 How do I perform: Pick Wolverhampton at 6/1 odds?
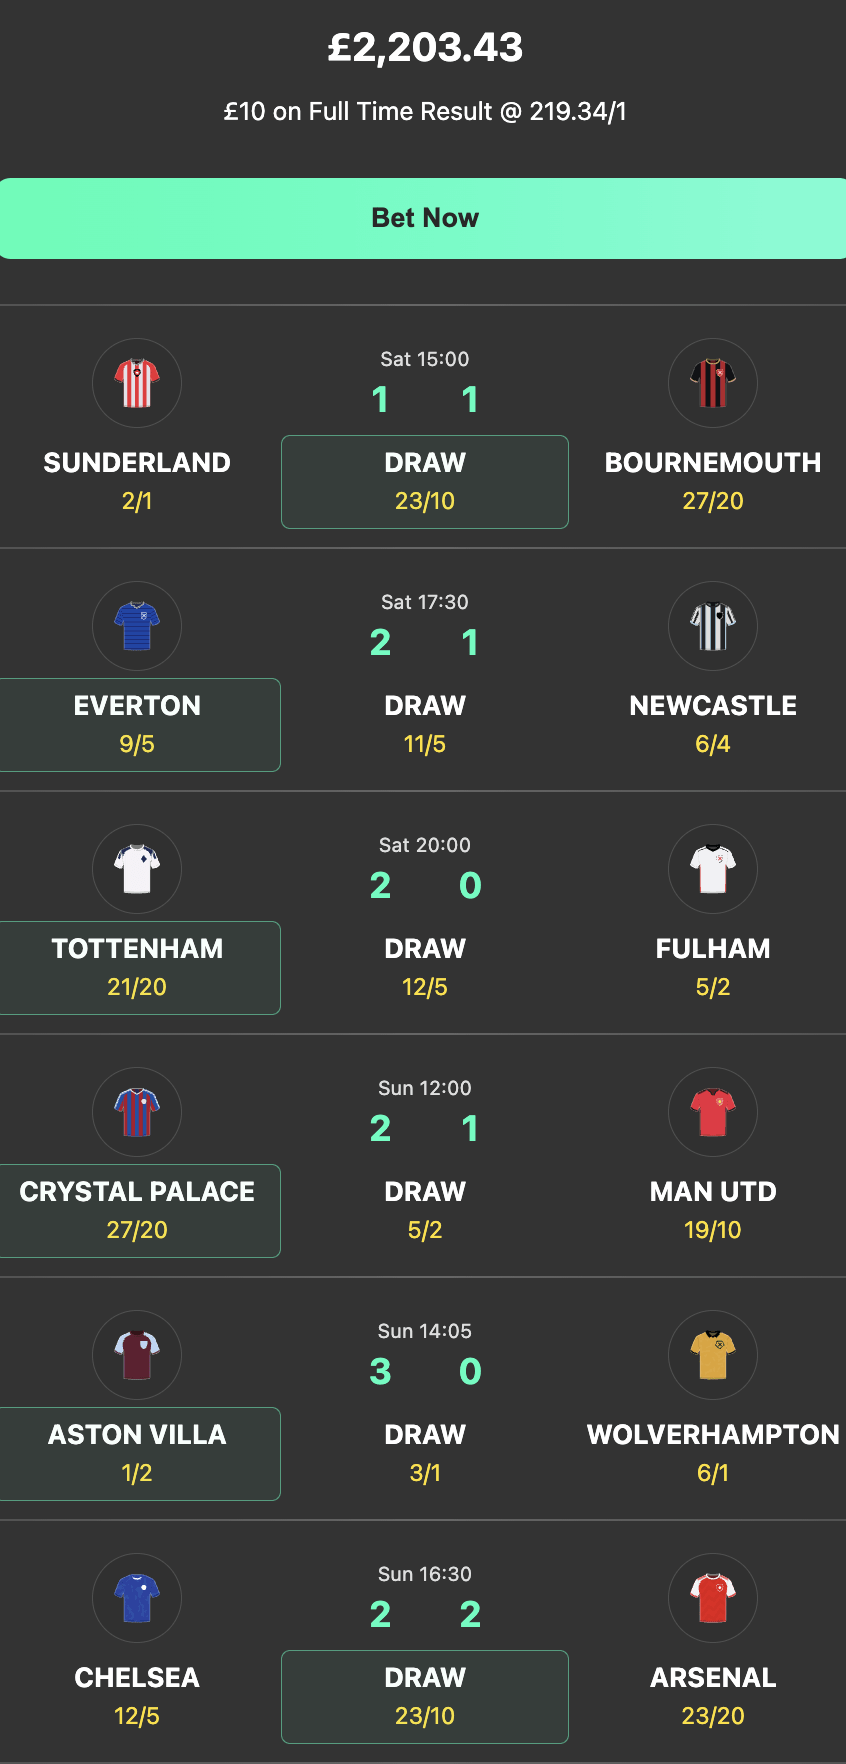click(x=713, y=1453)
